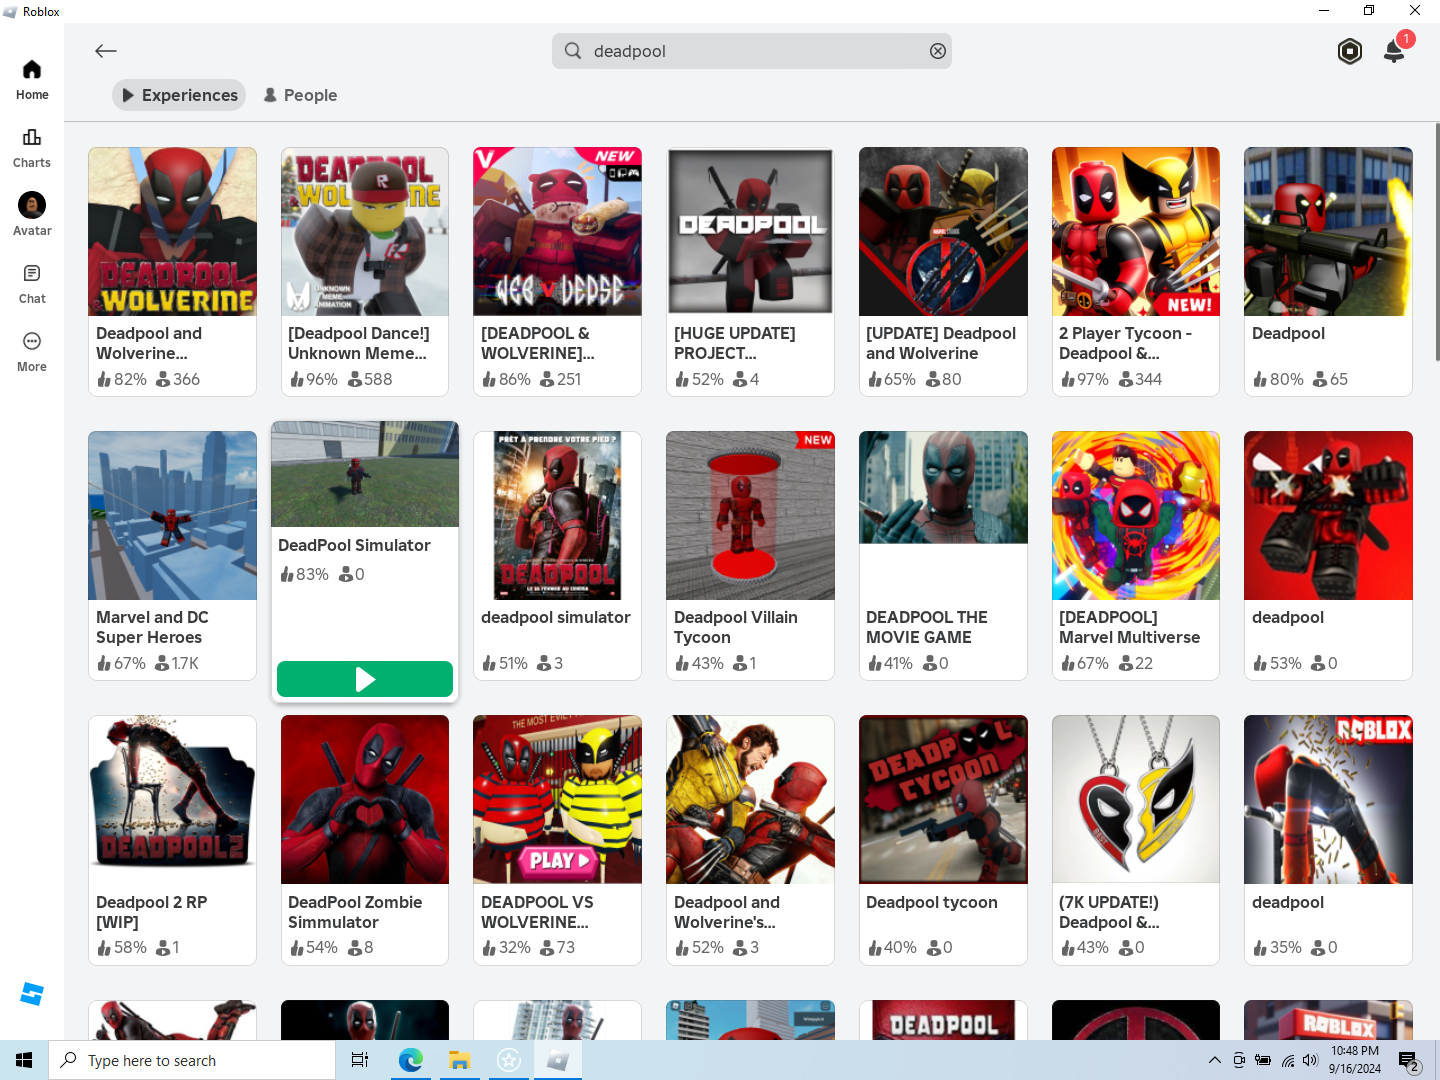Viewport: 1440px width, 1080px height.
Task: Open the deadpool experience rated 35%
Action: click(1328, 840)
